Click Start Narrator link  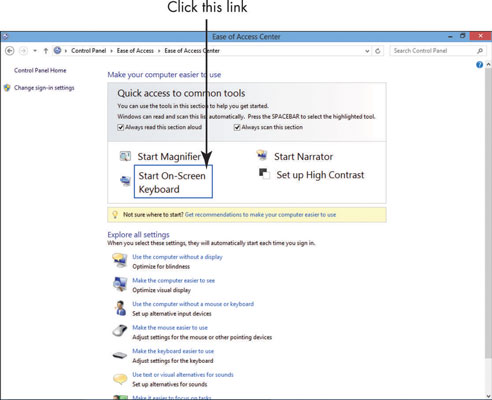pyautogui.click(x=303, y=157)
